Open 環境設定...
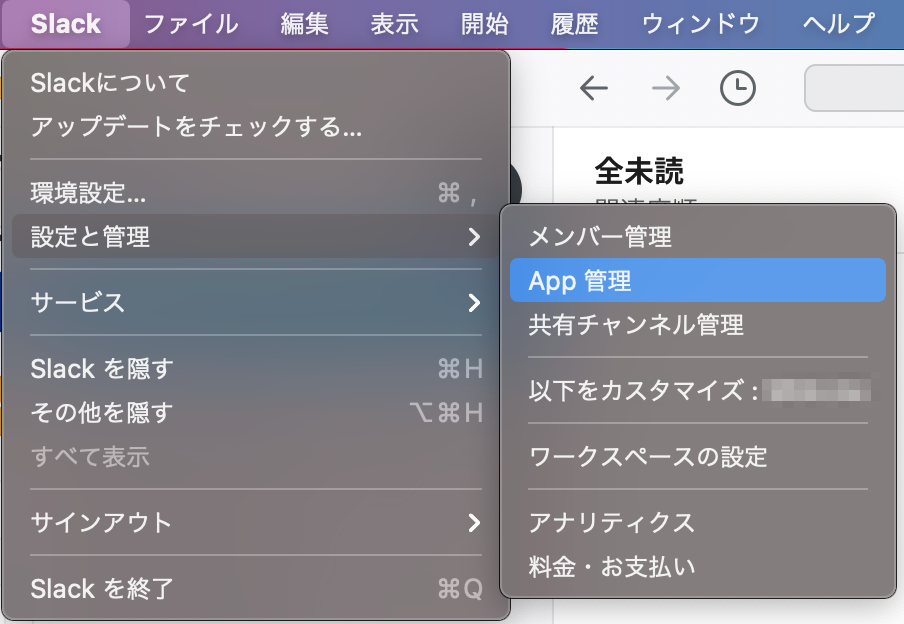Screen dimensions: 904x624 [255, 193]
